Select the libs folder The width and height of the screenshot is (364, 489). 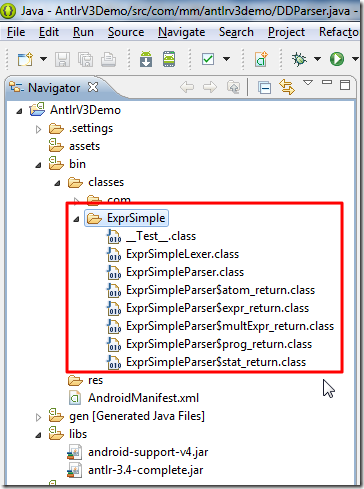[x=78, y=434]
